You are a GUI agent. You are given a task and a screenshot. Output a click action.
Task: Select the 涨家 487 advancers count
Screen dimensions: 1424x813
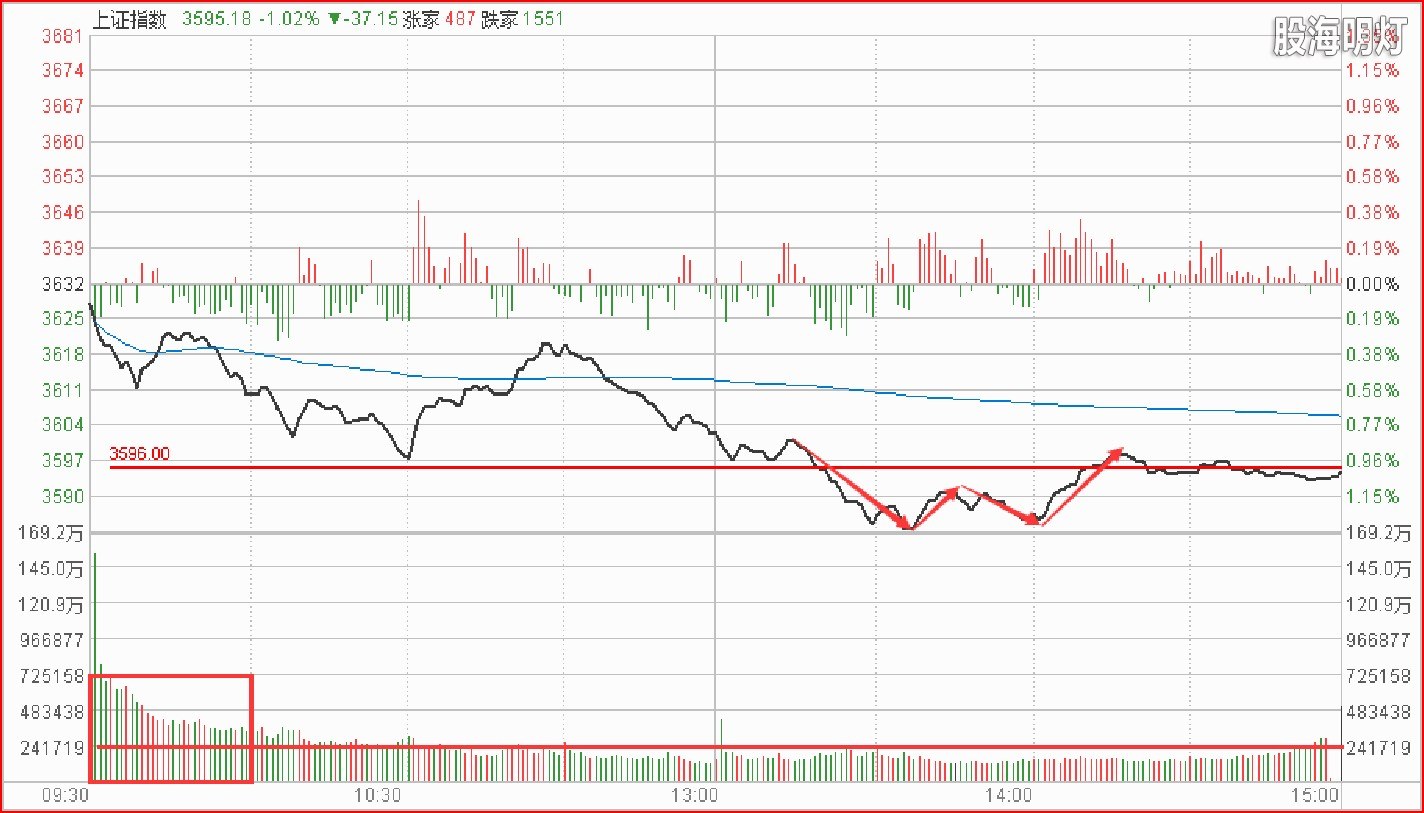coord(438,19)
